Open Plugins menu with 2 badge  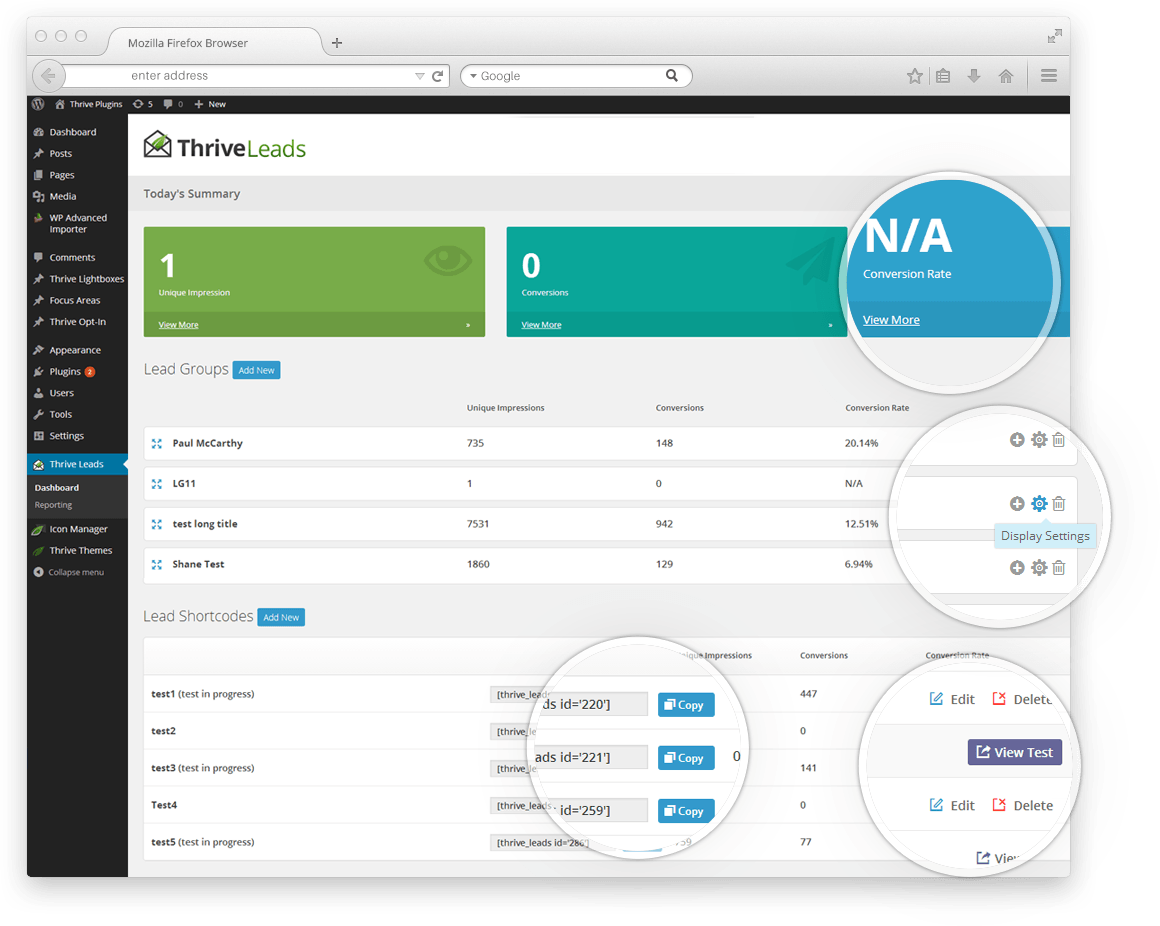[72, 372]
